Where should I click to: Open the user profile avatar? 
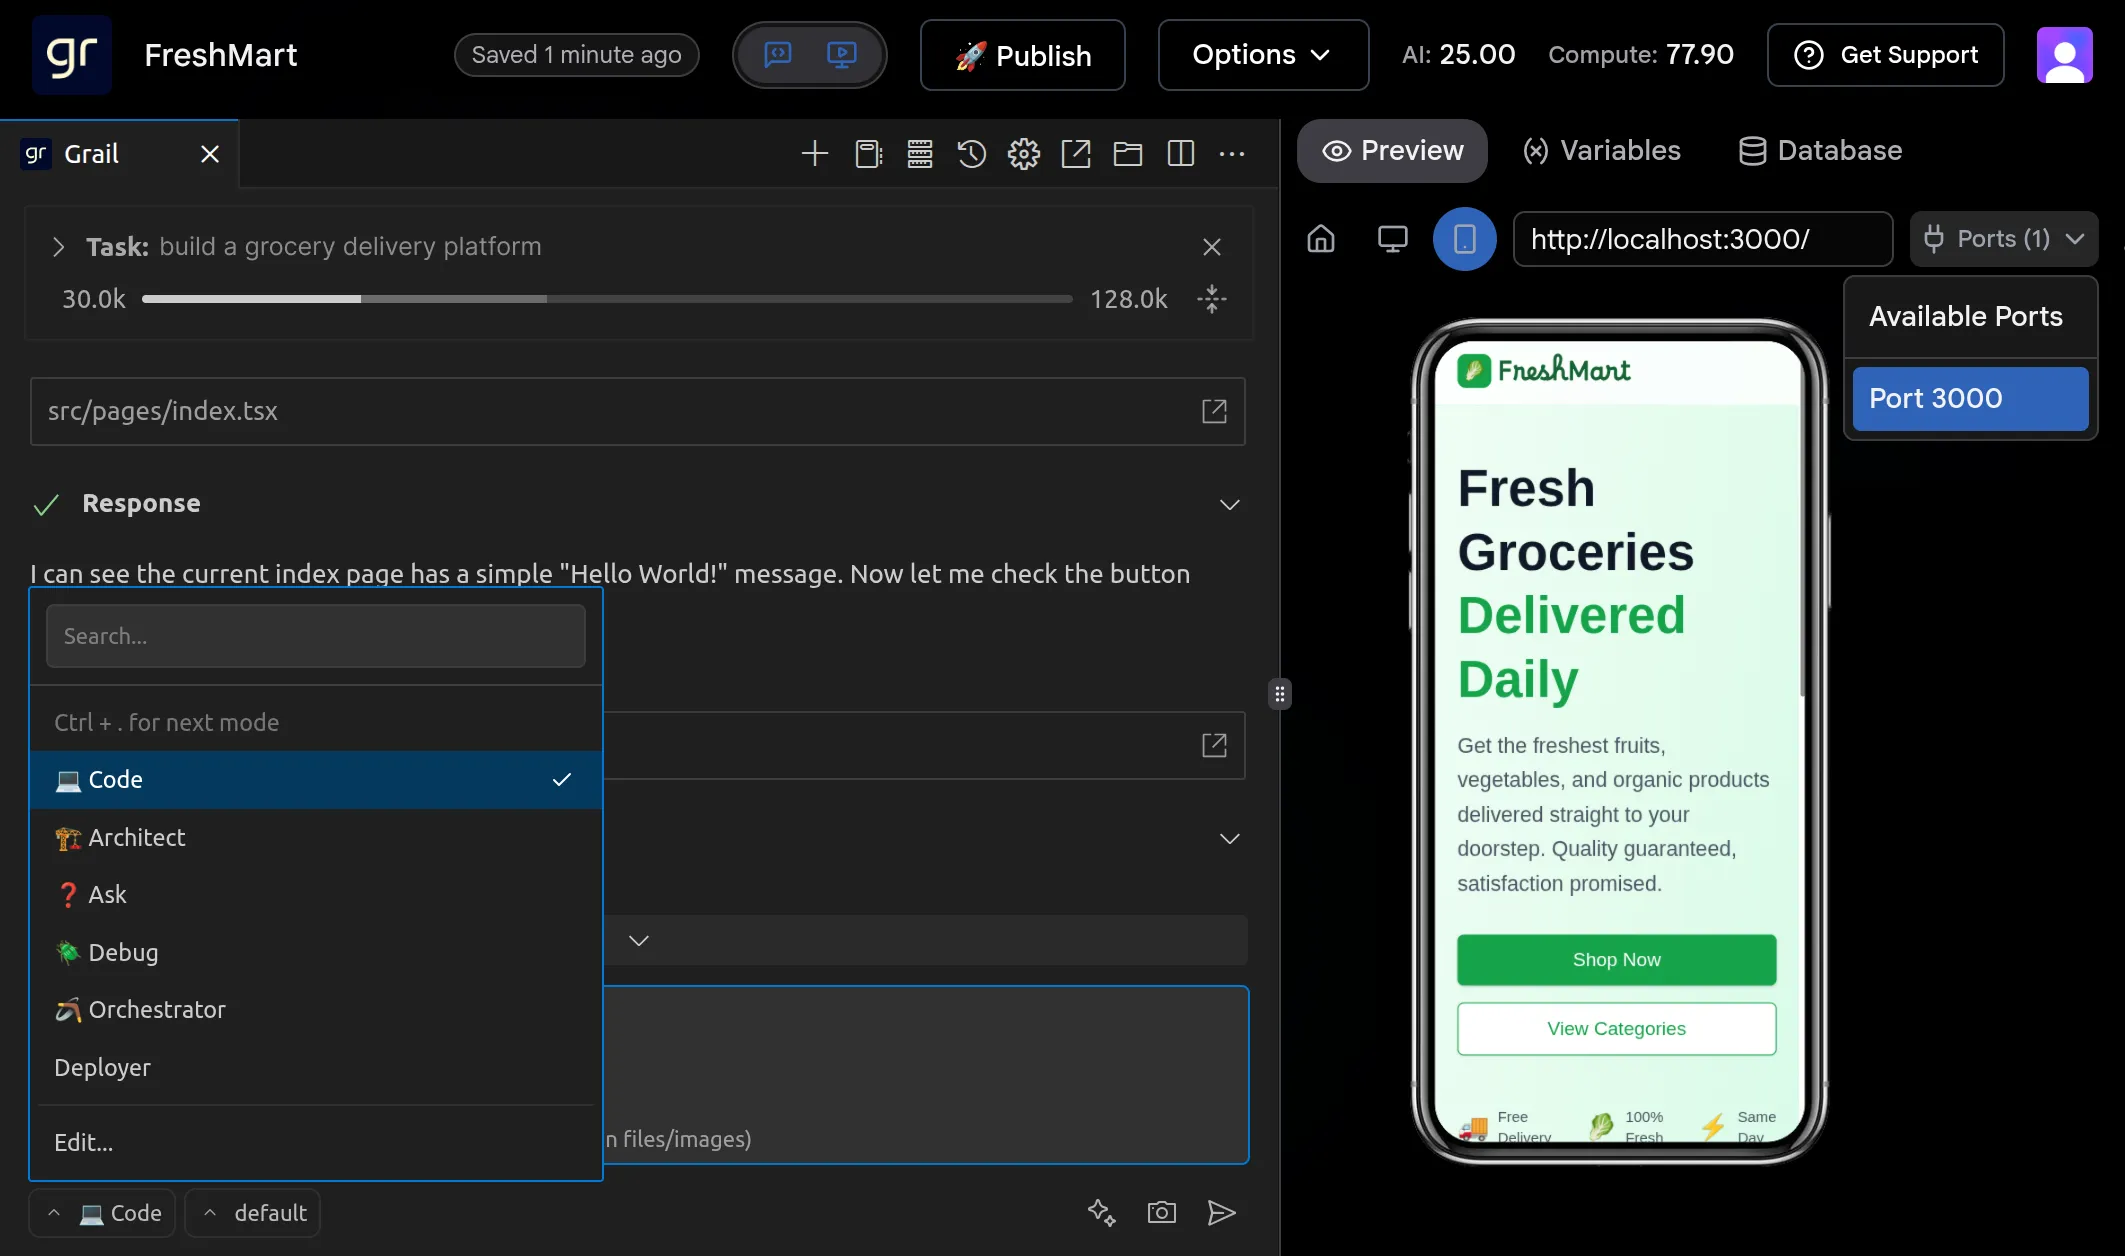[2064, 55]
